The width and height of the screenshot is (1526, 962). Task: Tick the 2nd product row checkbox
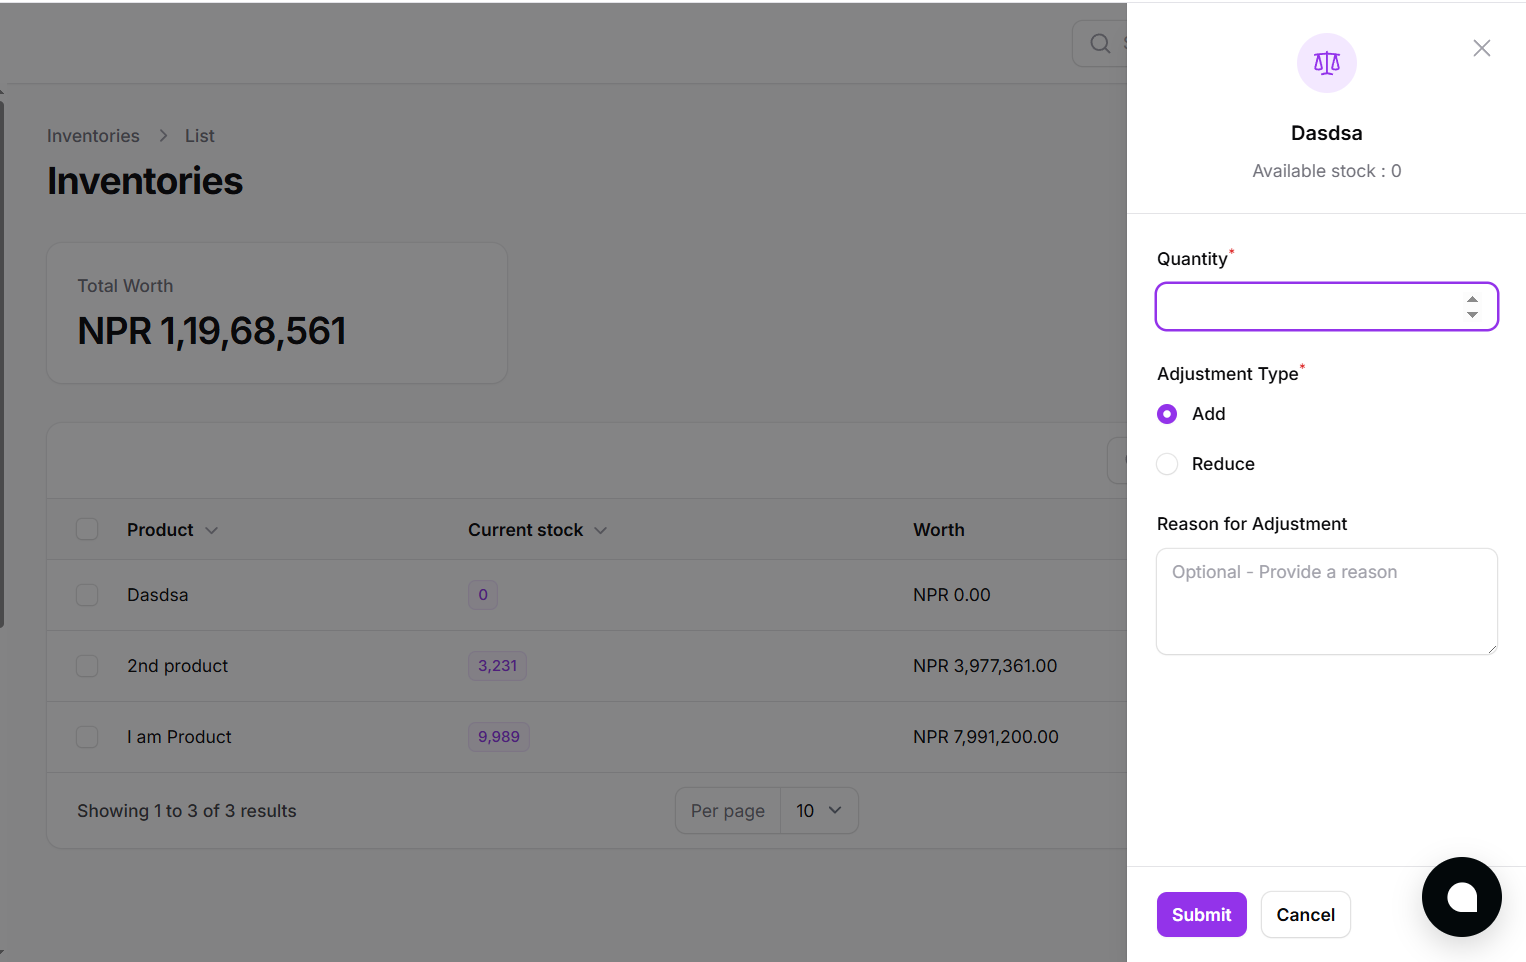point(87,666)
